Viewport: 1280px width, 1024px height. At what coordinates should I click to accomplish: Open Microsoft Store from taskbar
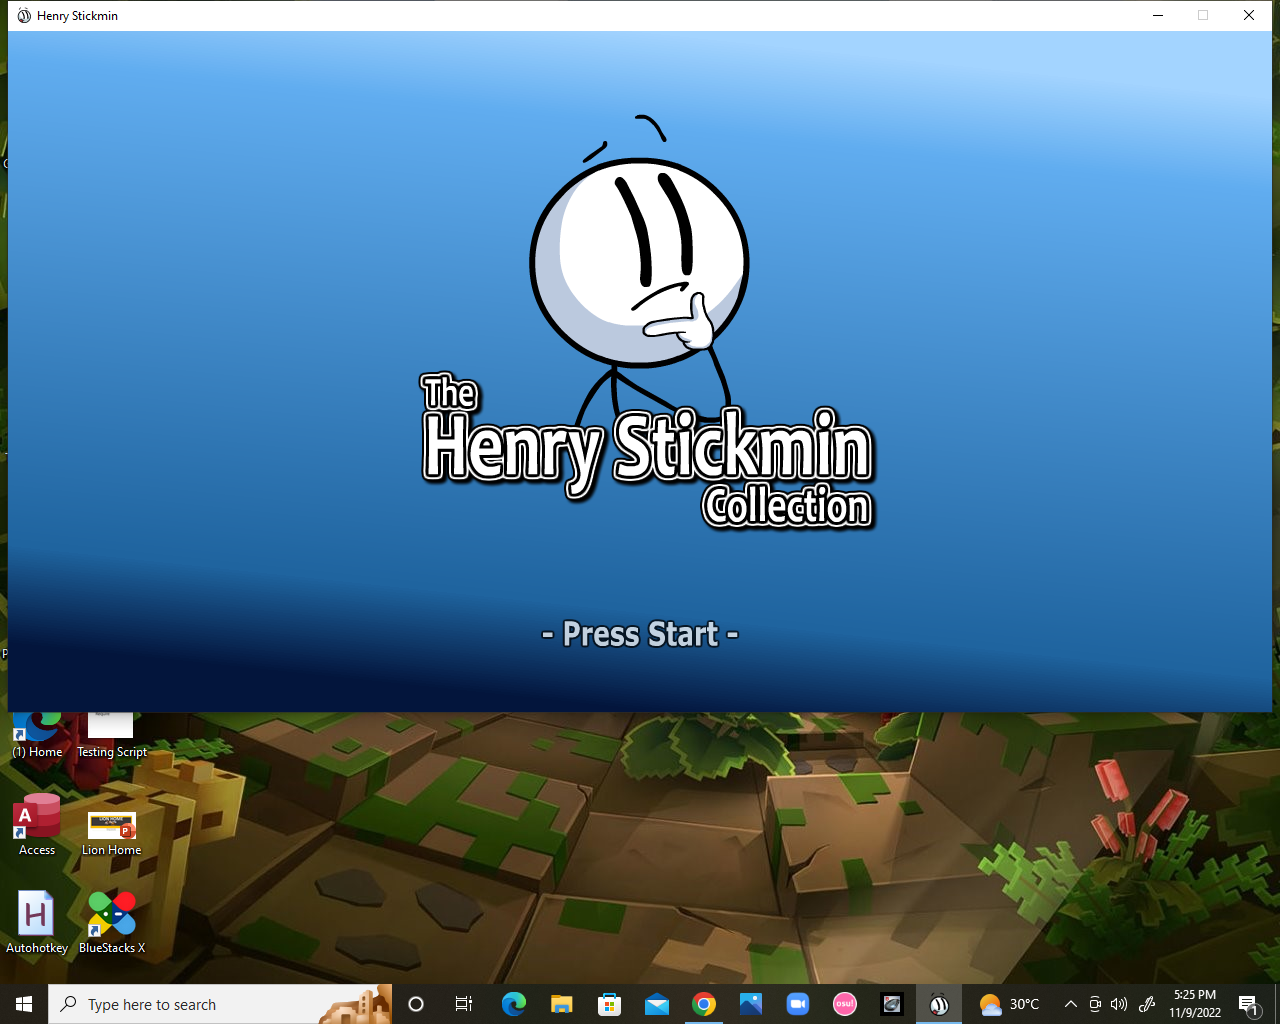coord(609,1004)
